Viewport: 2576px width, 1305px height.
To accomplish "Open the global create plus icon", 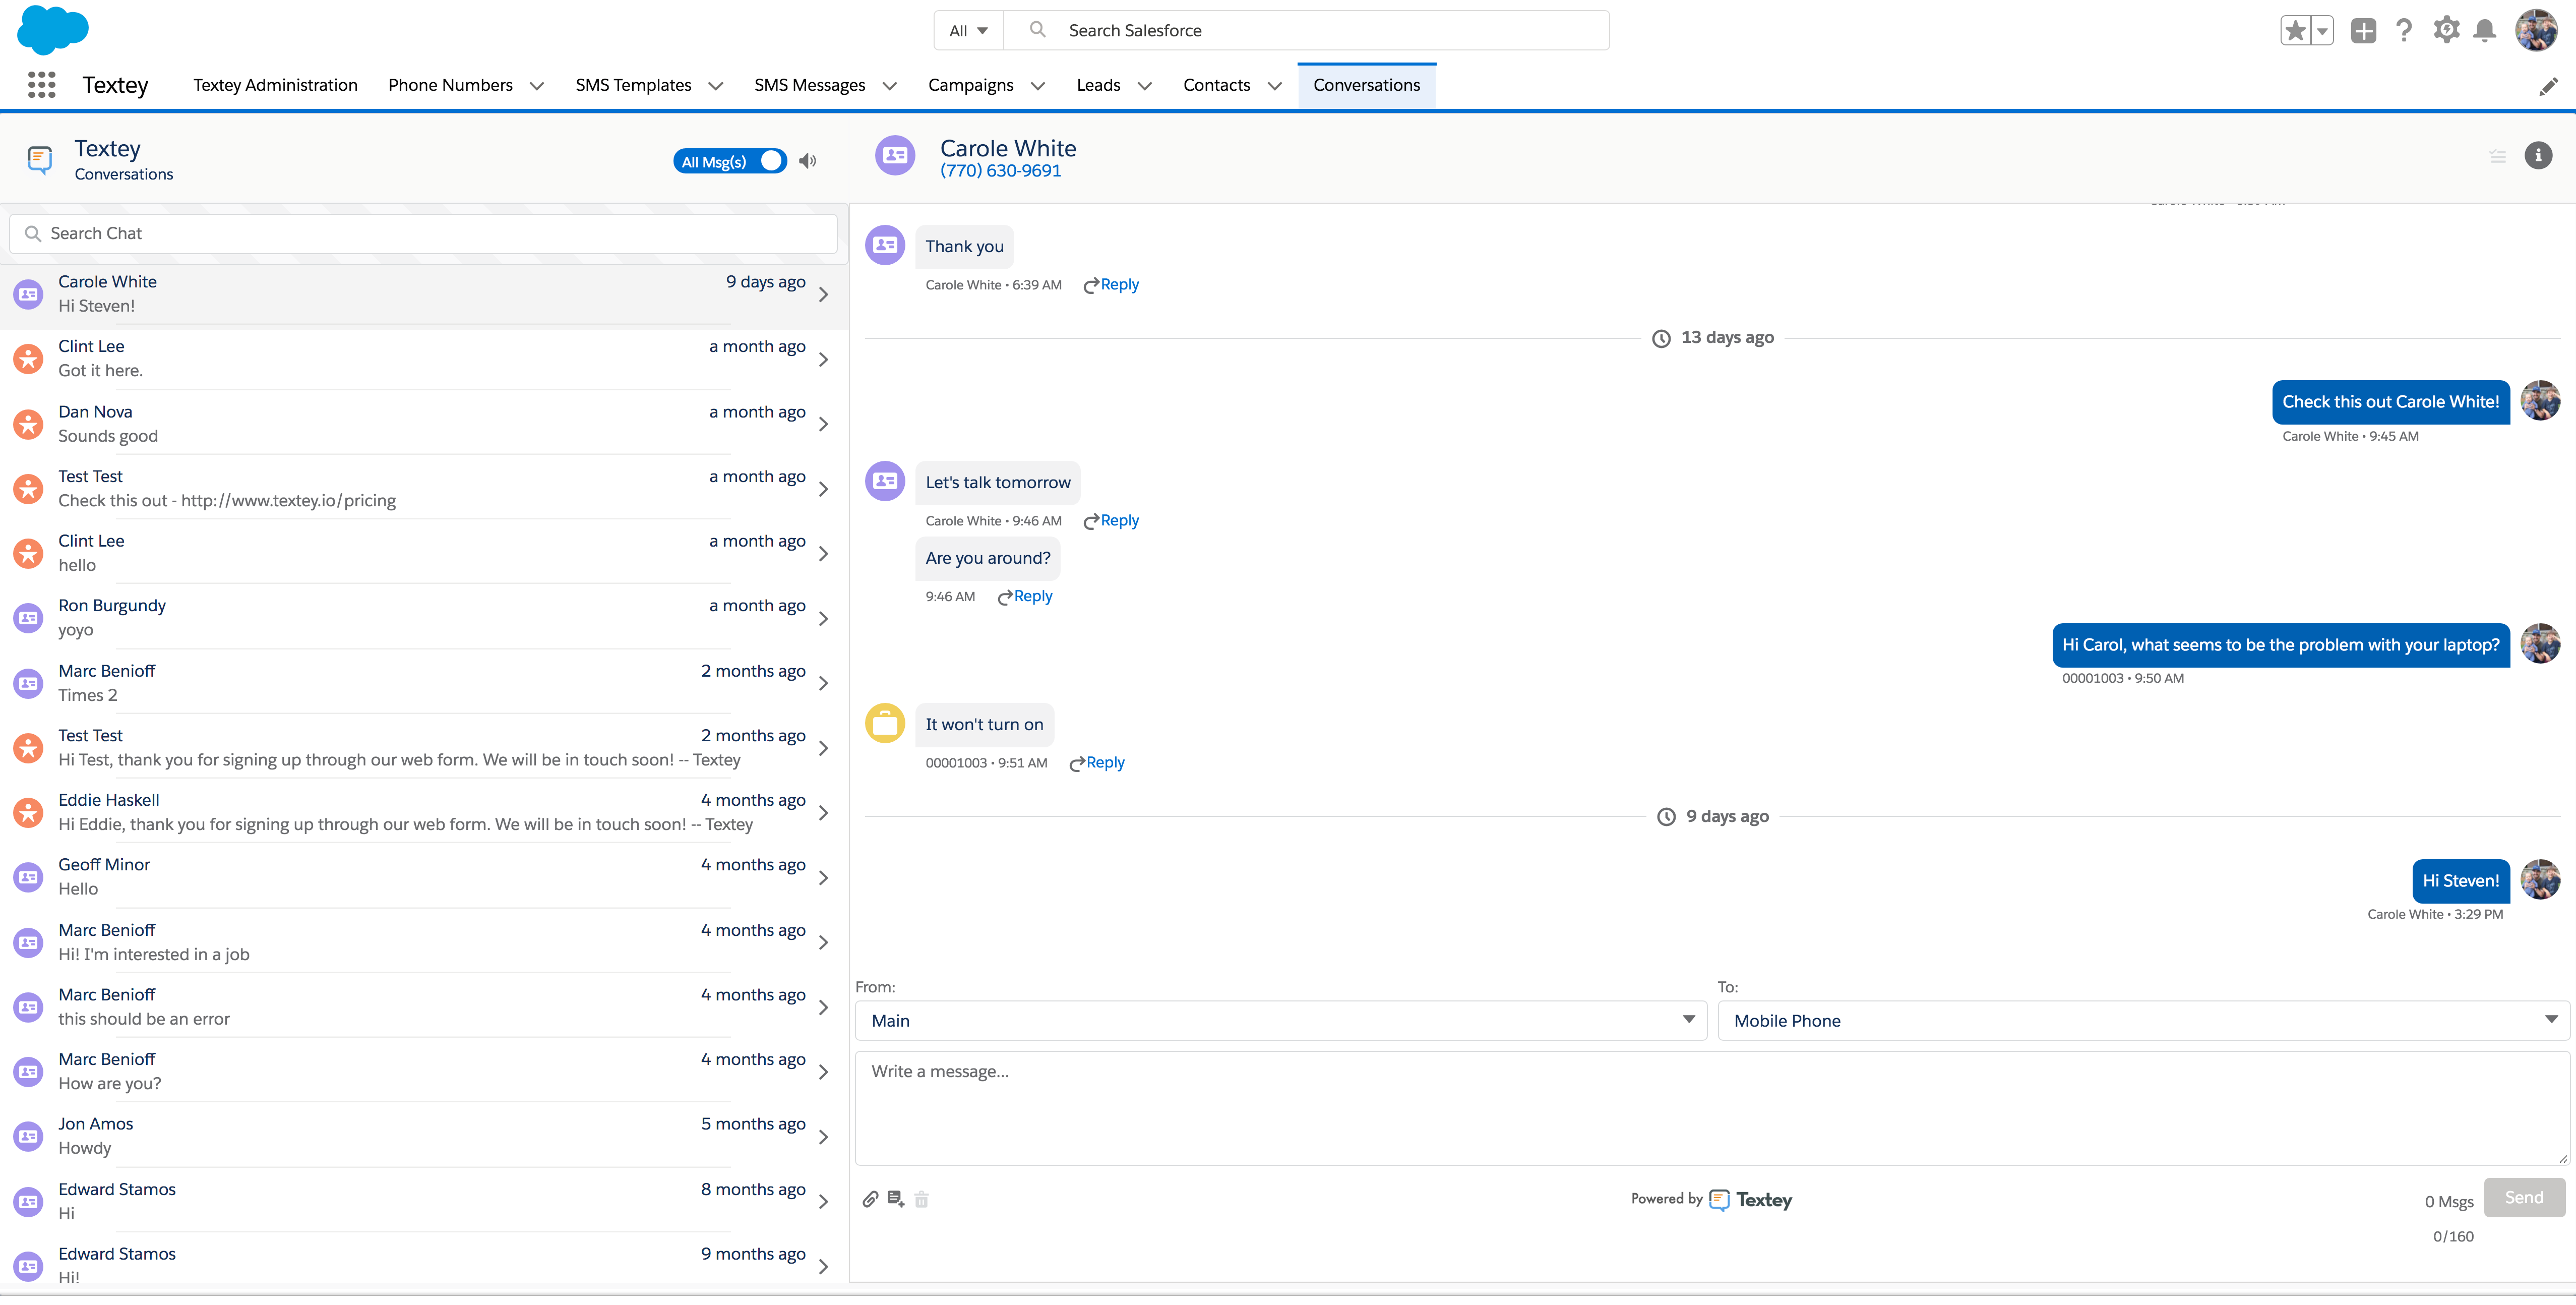I will [2363, 31].
